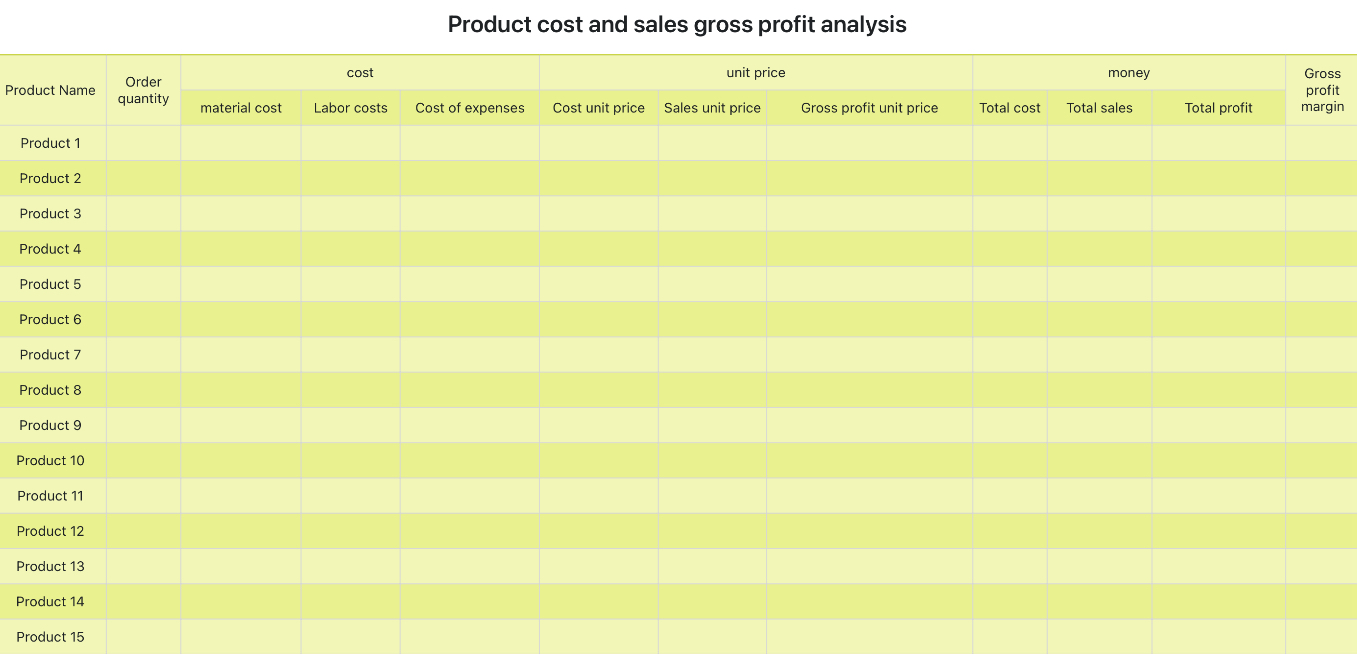This screenshot has width=1357, height=654.
Task: Click the 'Cost of expenses' column header
Action: [x=470, y=108]
